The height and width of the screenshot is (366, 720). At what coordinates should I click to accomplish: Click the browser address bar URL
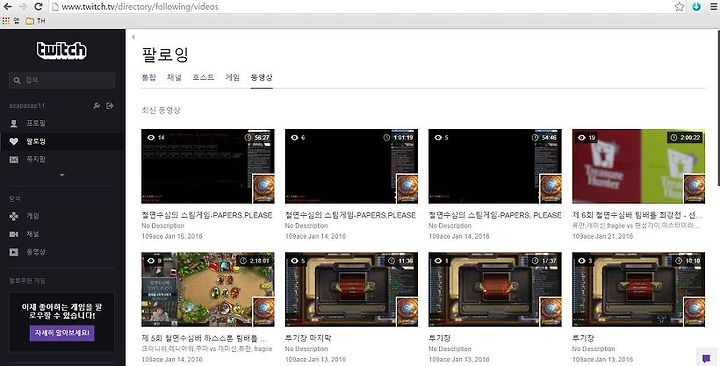pyautogui.click(x=140, y=7)
